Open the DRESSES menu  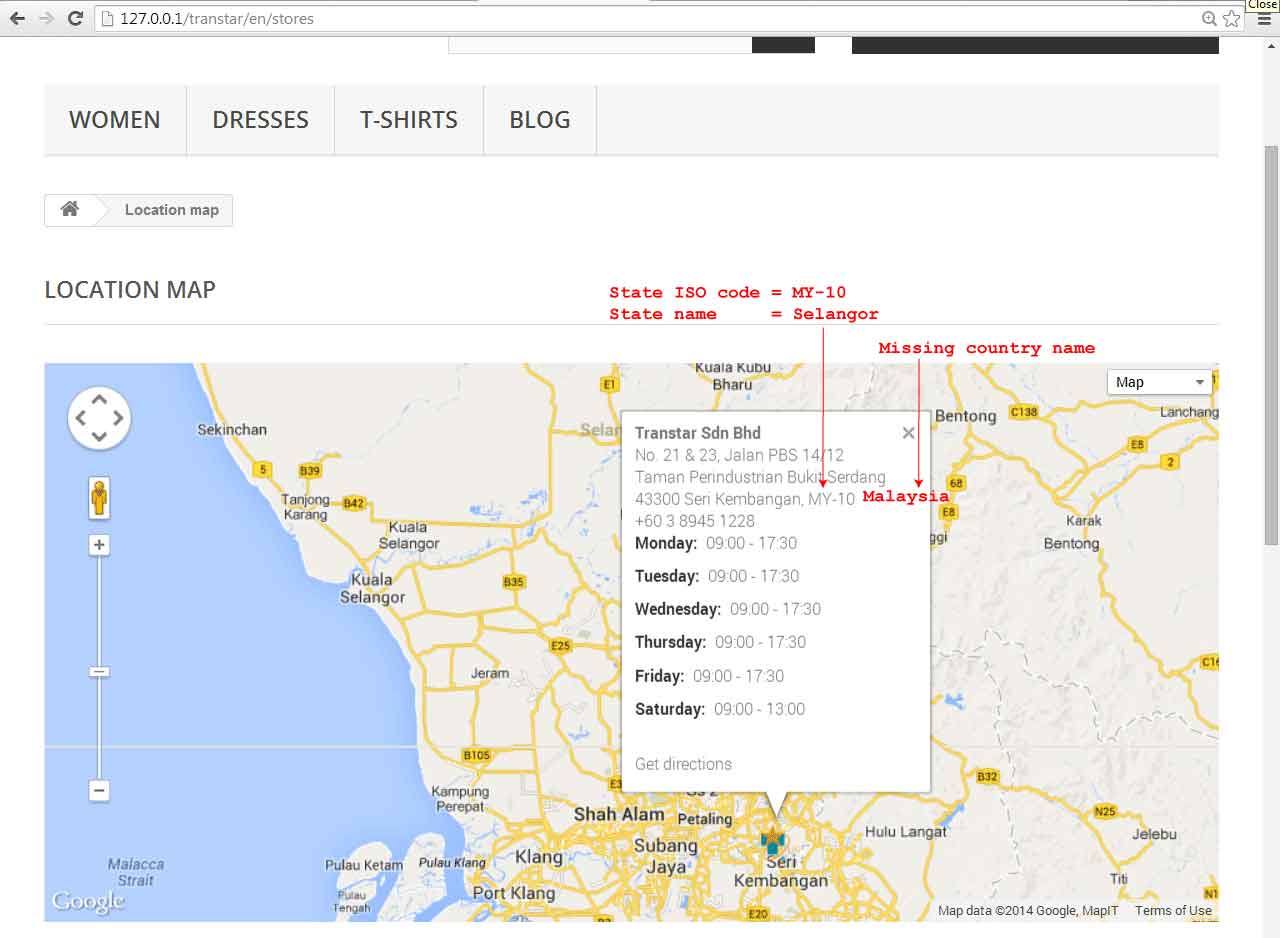[261, 120]
